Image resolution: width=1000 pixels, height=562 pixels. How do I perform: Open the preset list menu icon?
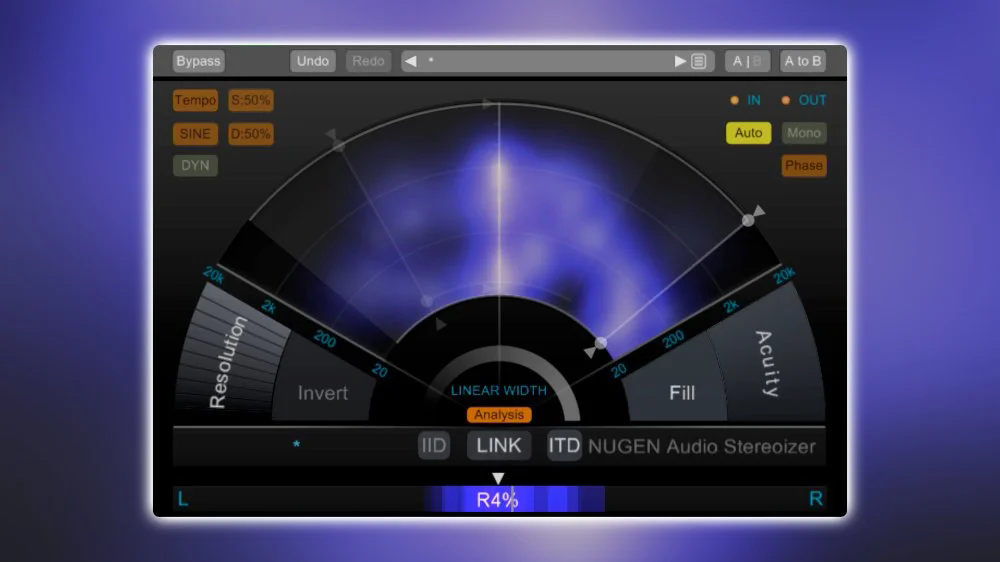(x=699, y=61)
